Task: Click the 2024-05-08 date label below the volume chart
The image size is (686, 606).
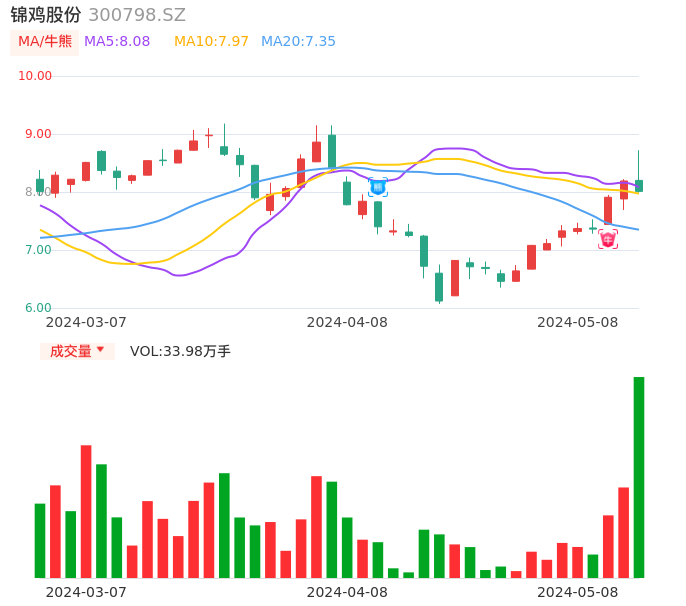Action: pyautogui.click(x=577, y=591)
